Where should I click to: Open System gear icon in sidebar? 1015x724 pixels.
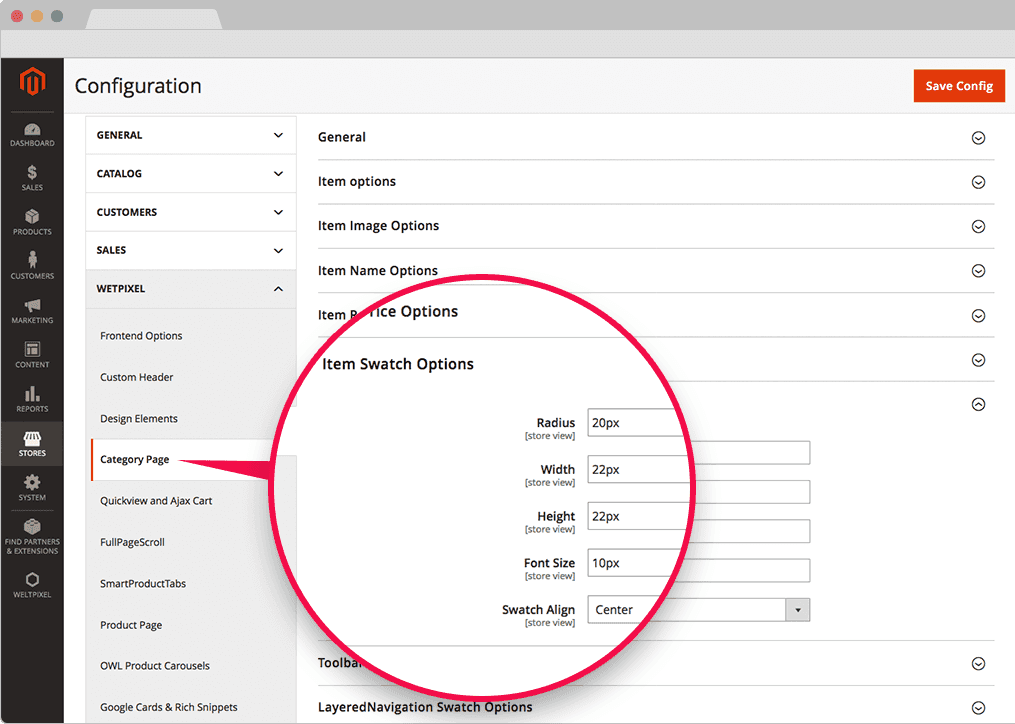coord(32,489)
